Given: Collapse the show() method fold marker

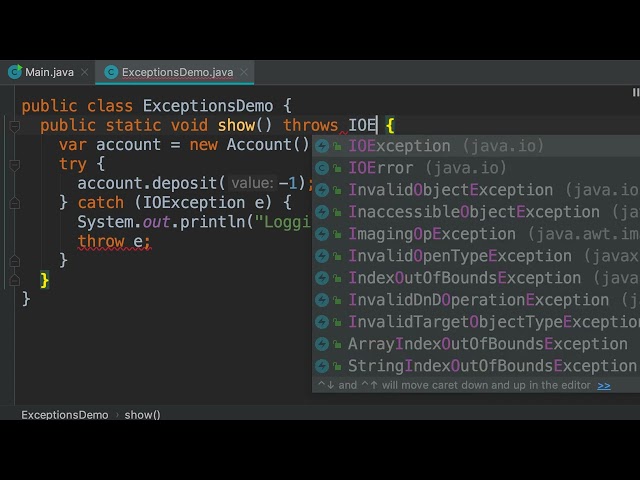Looking at the screenshot, I should (x=15, y=127).
